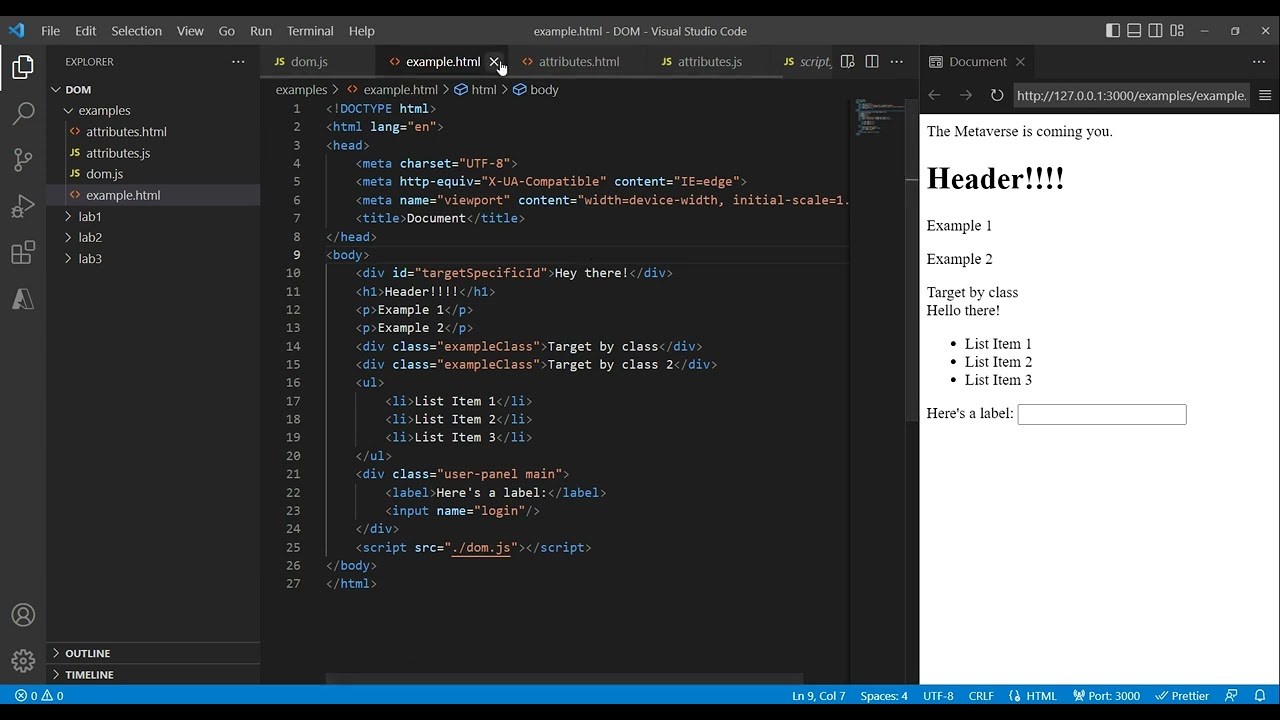Open the Terminal menu

coord(310,31)
